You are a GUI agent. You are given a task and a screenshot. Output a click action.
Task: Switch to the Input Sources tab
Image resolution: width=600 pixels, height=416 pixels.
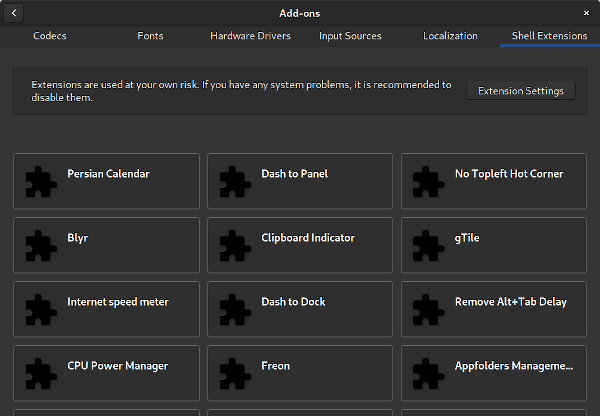[x=350, y=36]
